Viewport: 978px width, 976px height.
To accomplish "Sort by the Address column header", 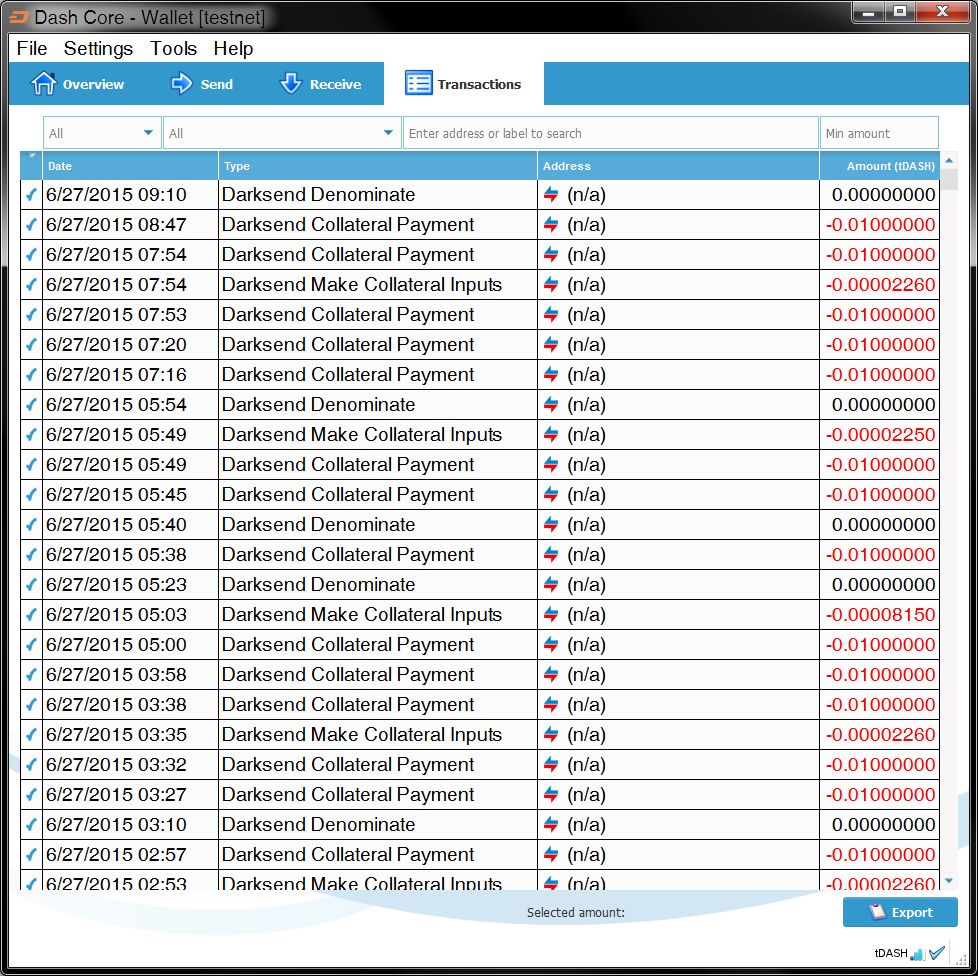I will (x=678, y=166).
